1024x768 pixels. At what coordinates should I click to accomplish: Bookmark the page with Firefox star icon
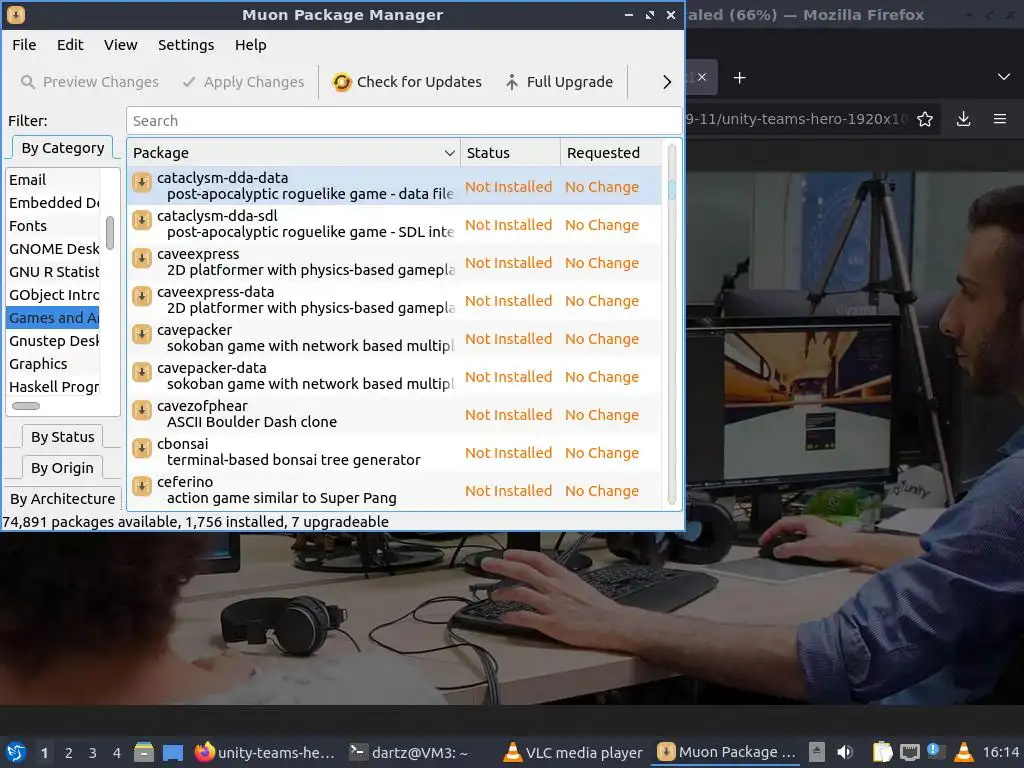(x=925, y=119)
